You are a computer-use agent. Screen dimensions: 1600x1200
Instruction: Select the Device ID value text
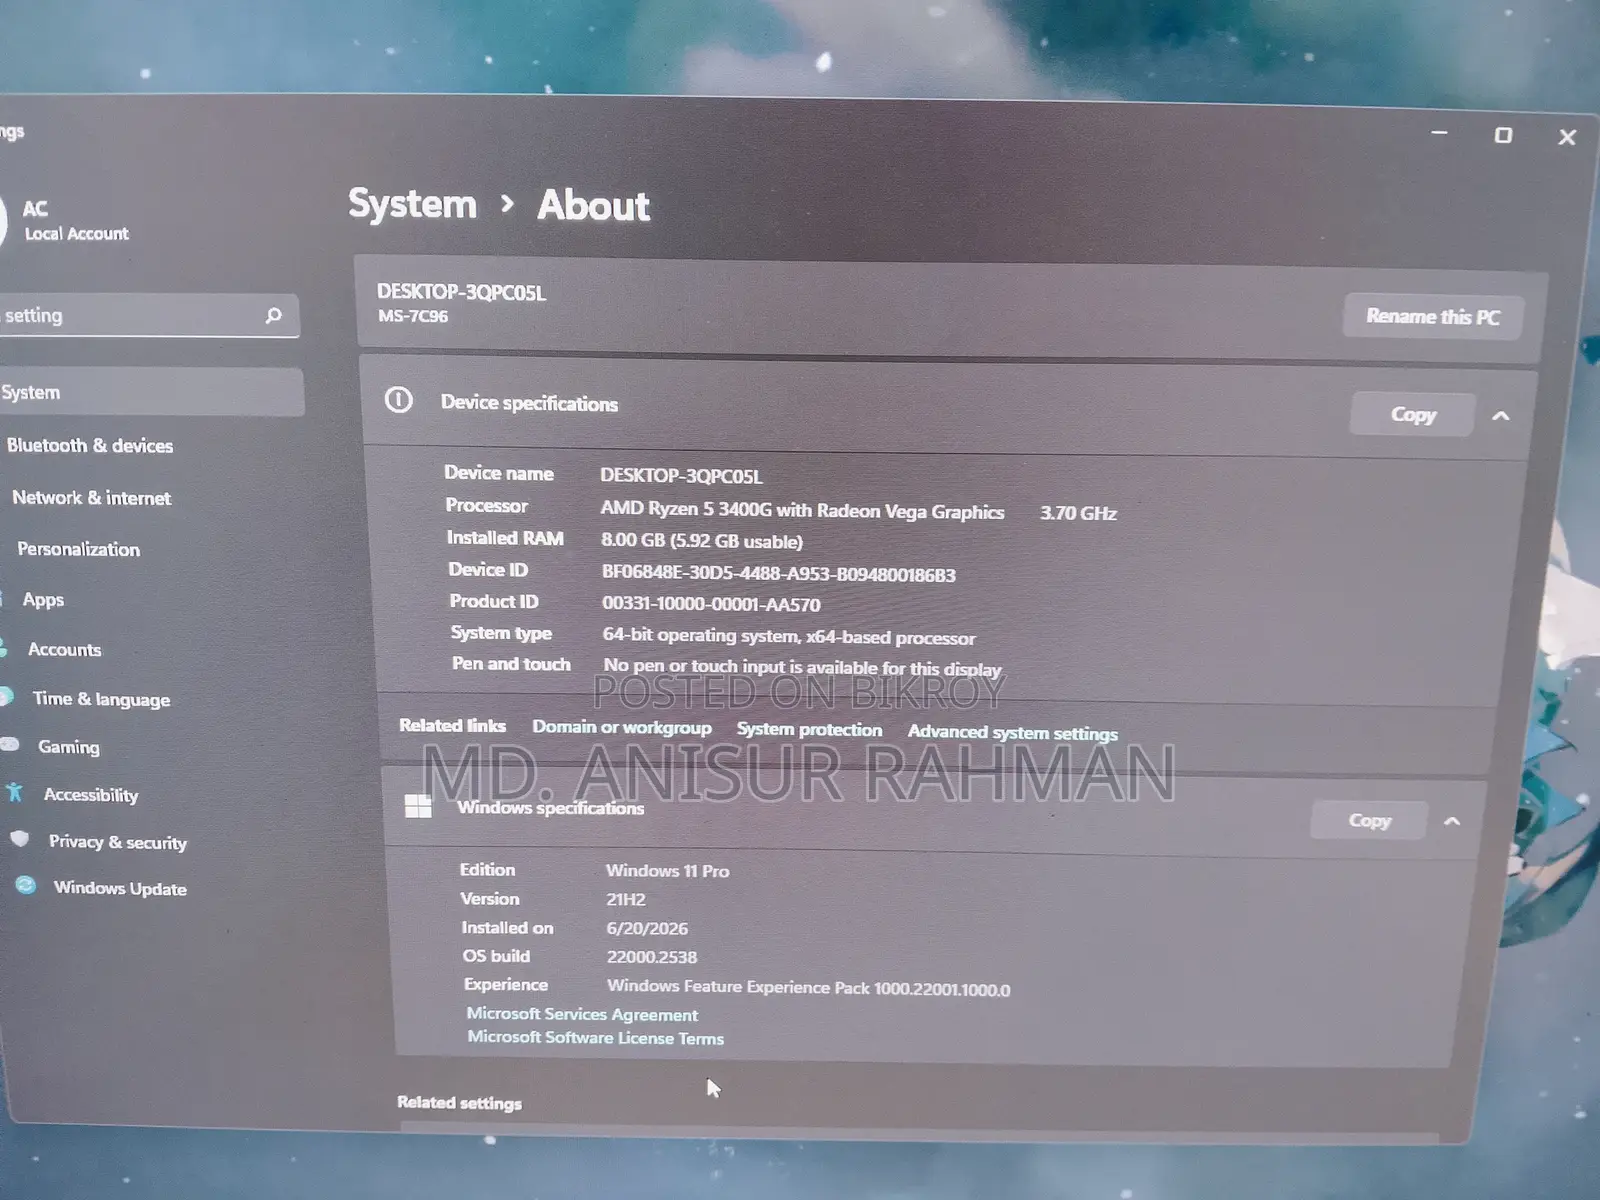[778, 574]
